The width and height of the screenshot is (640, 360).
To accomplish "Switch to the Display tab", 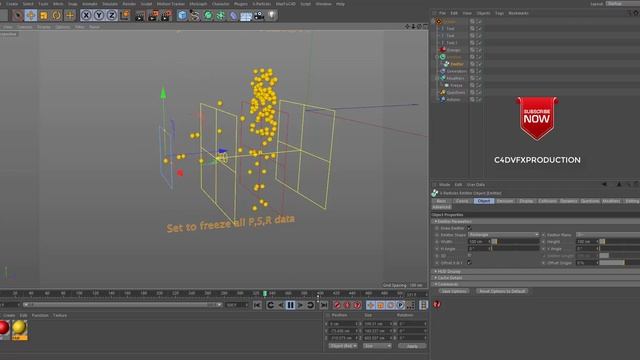I will pos(526,201).
